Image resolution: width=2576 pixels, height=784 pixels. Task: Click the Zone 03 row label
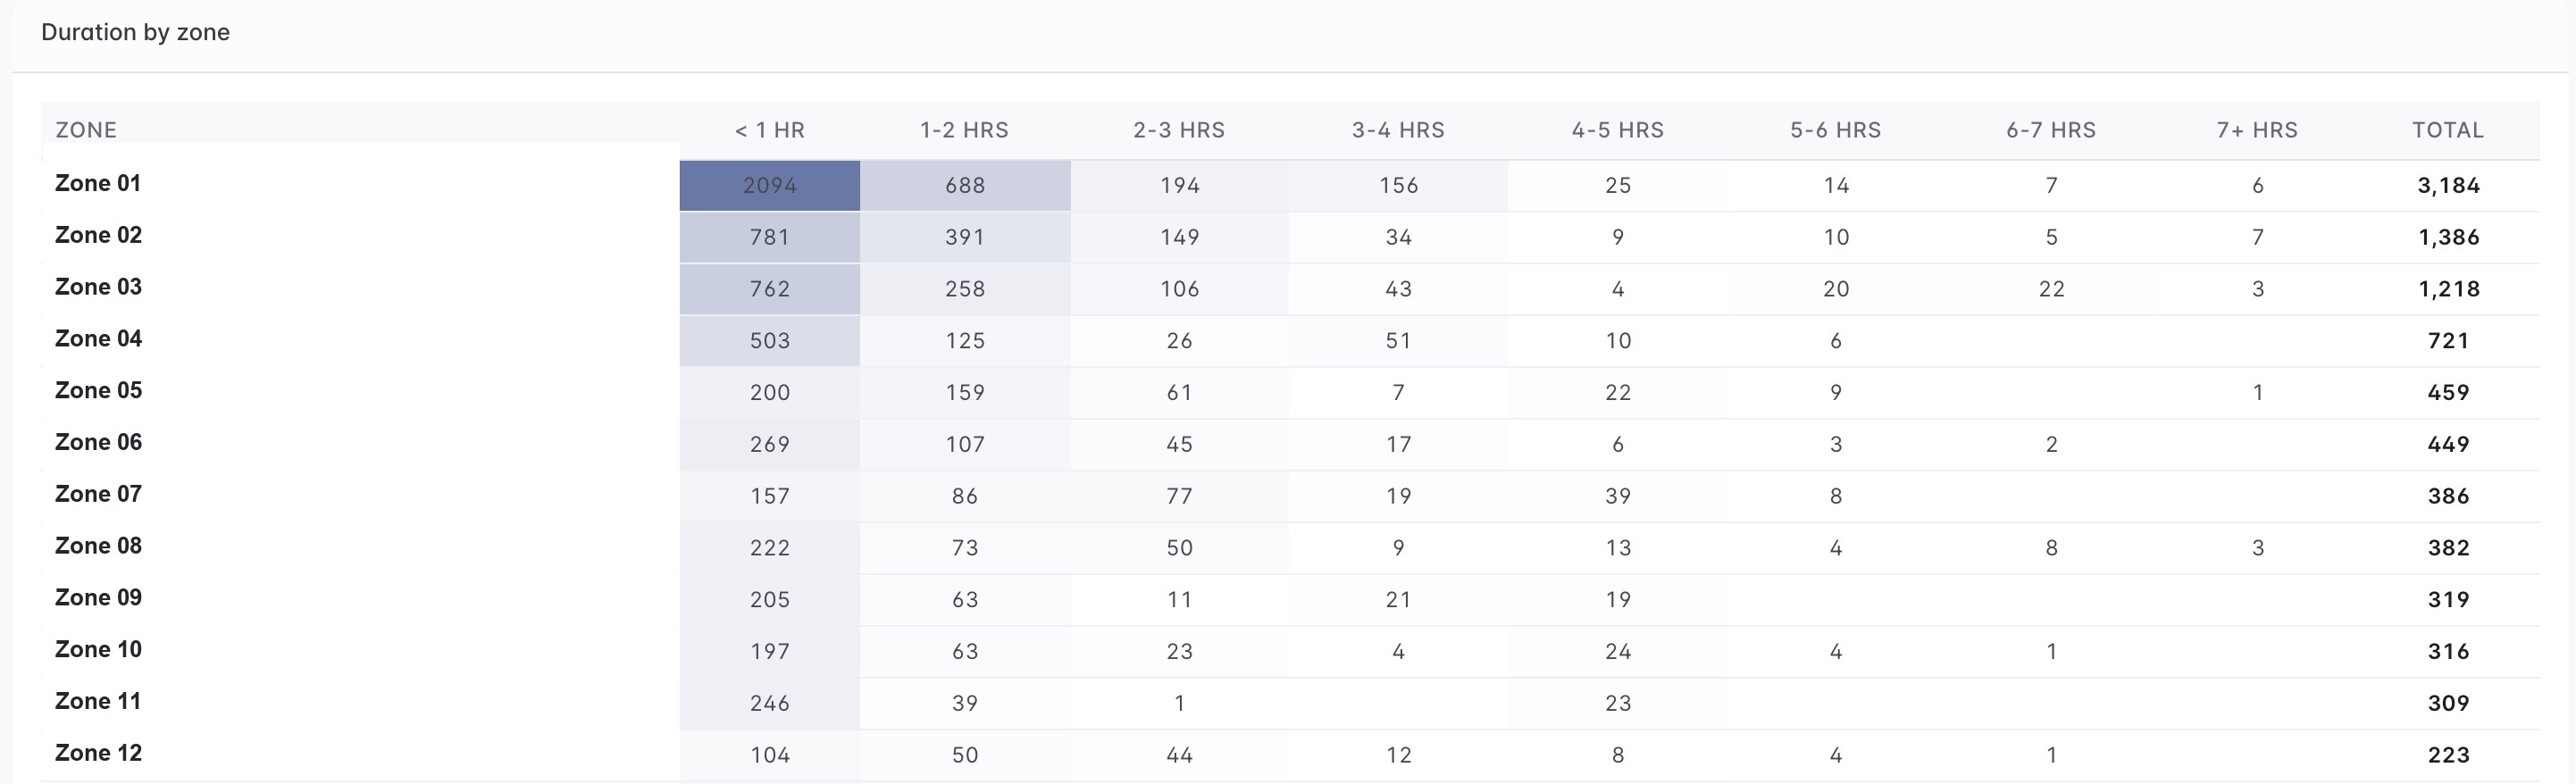(98, 287)
